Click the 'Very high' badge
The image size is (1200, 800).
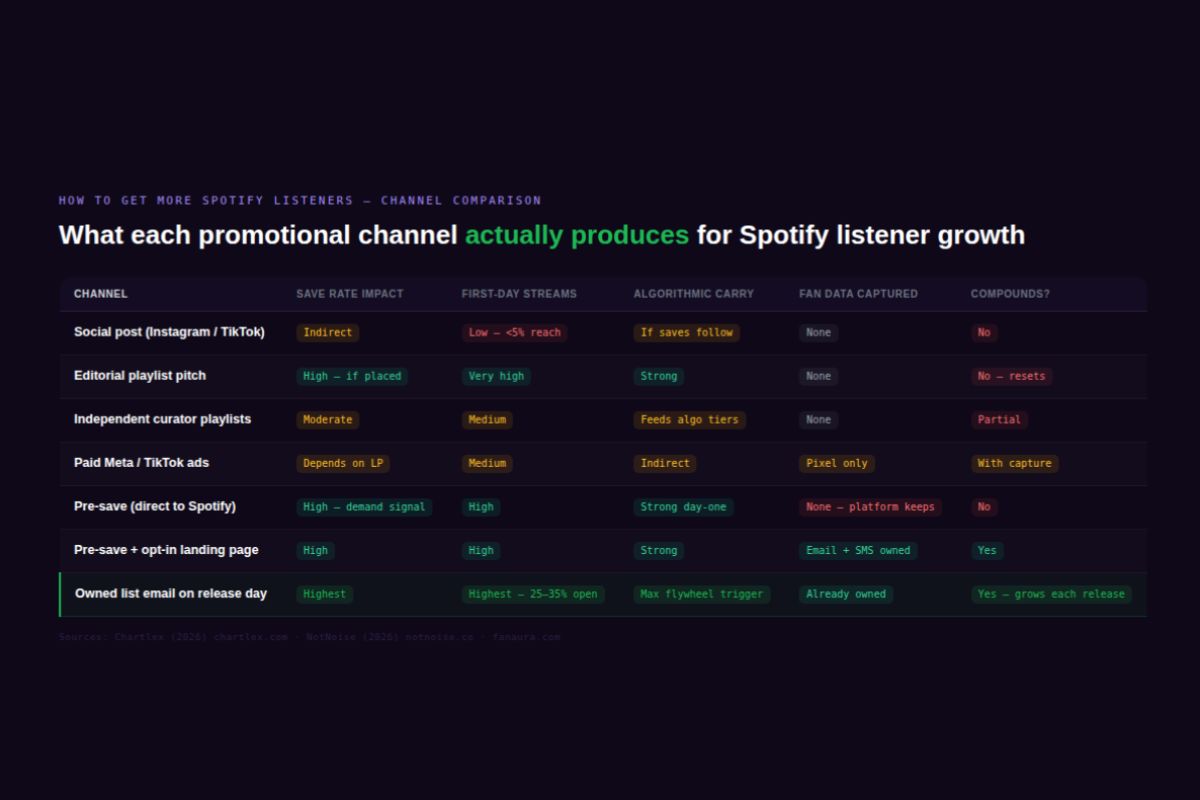click(x=496, y=377)
